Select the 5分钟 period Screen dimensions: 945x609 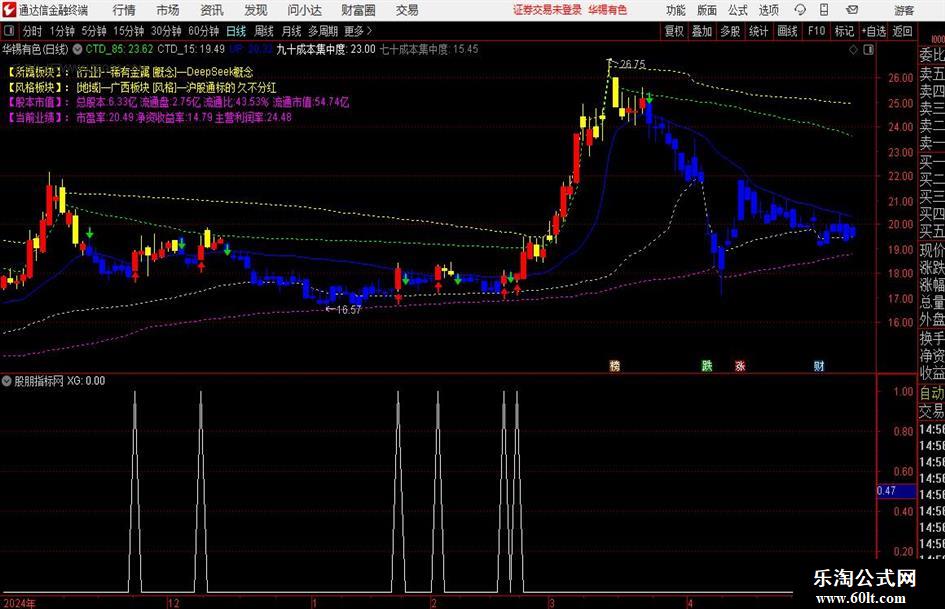[x=93, y=31]
